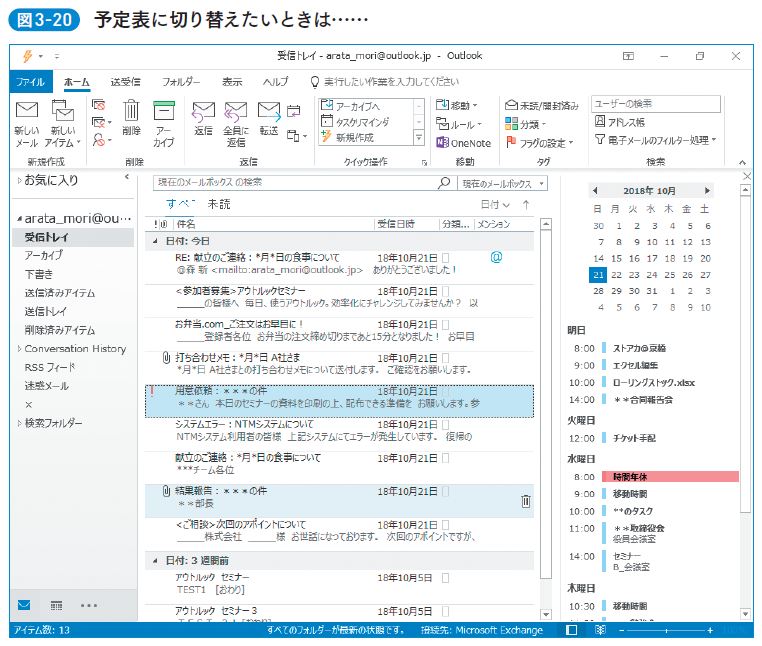Toggle flag box on アウトルック セミナー TEST1 message
The image size is (762, 646).
(445, 577)
